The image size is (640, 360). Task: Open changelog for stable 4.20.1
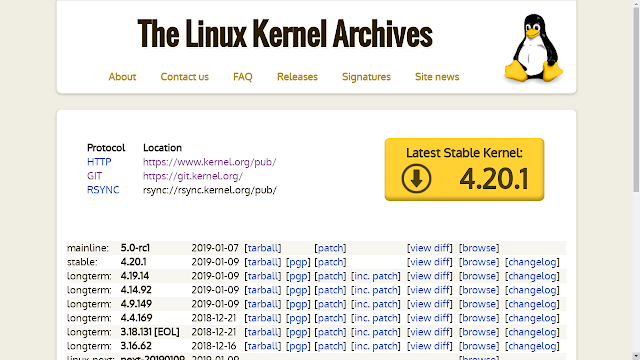point(532,262)
